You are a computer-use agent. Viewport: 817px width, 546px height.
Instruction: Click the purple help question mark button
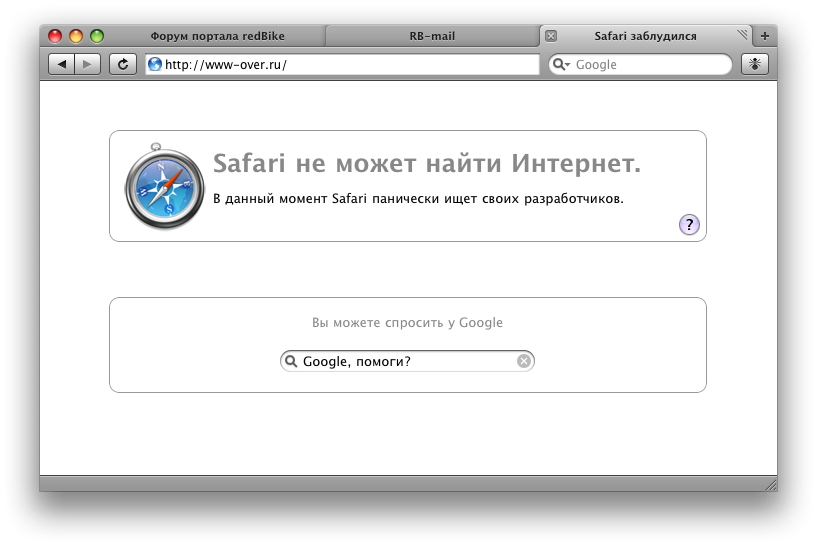coord(689,225)
